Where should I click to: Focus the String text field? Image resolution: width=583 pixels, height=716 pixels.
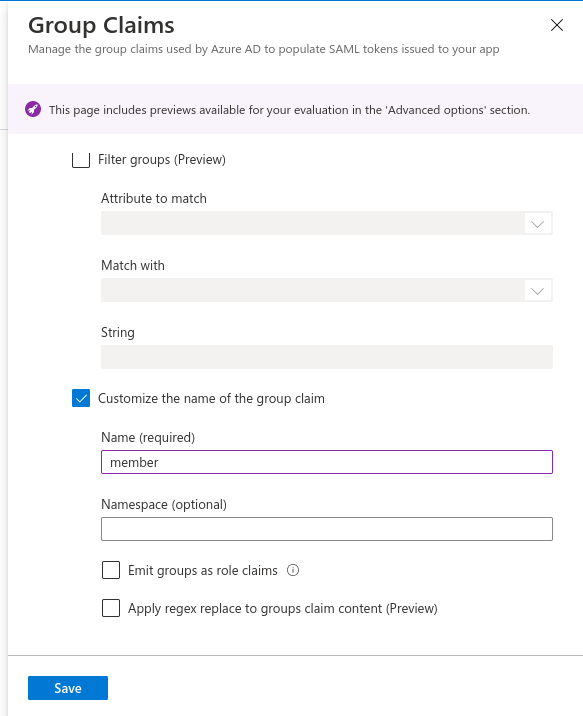coord(327,357)
